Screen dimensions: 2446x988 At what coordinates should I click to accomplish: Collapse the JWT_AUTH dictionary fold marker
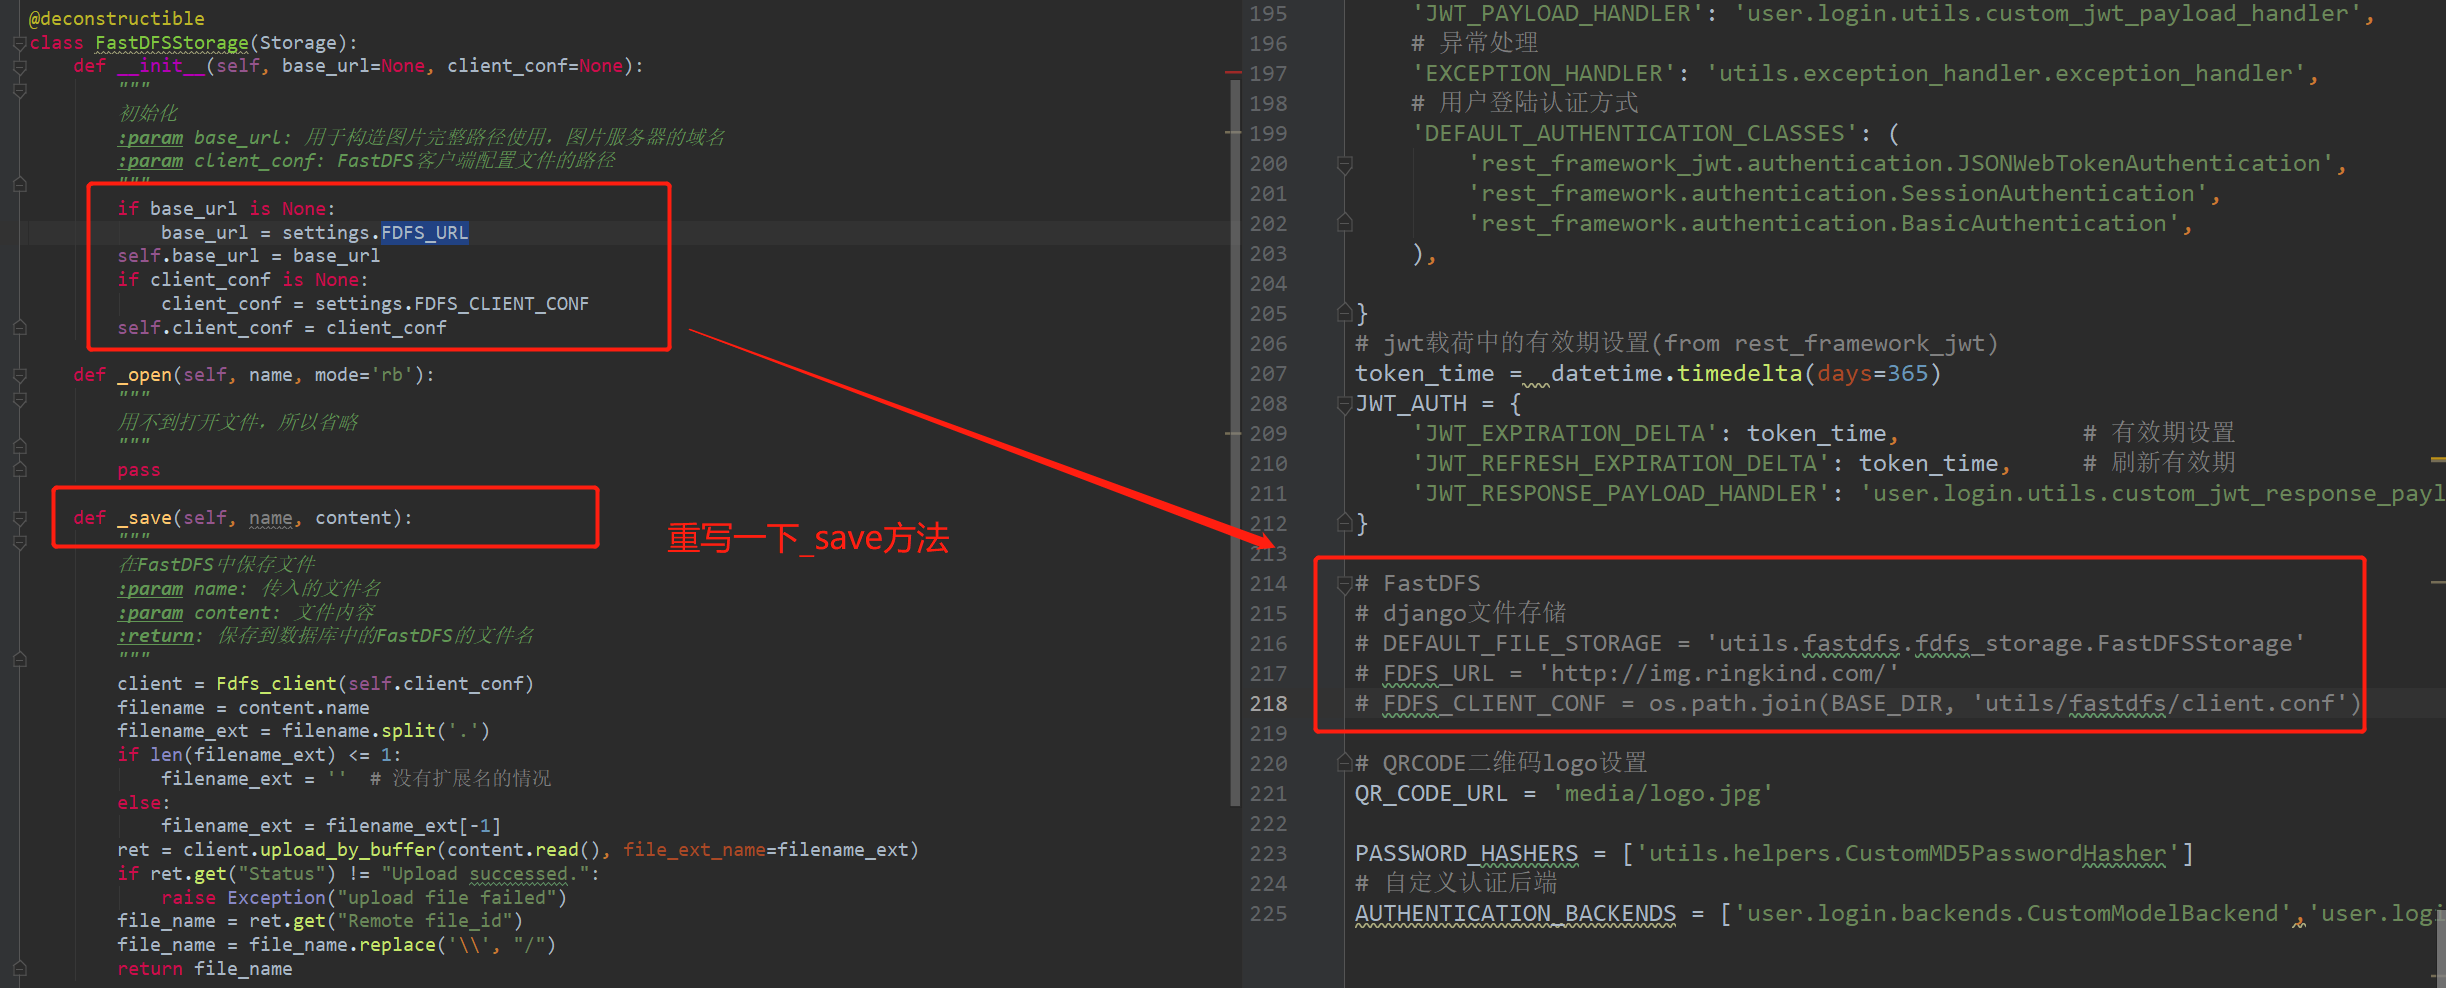1345,404
